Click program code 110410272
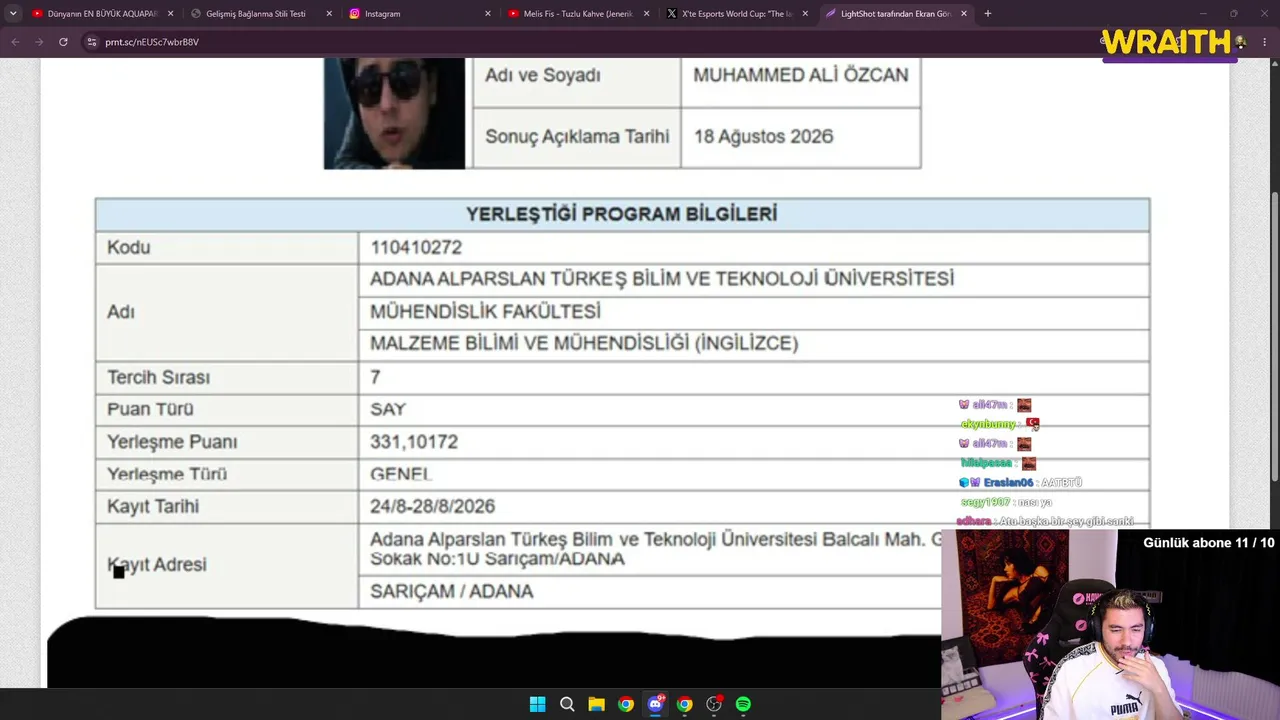The width and height of the screenshot is (1280, 720). 416,247
